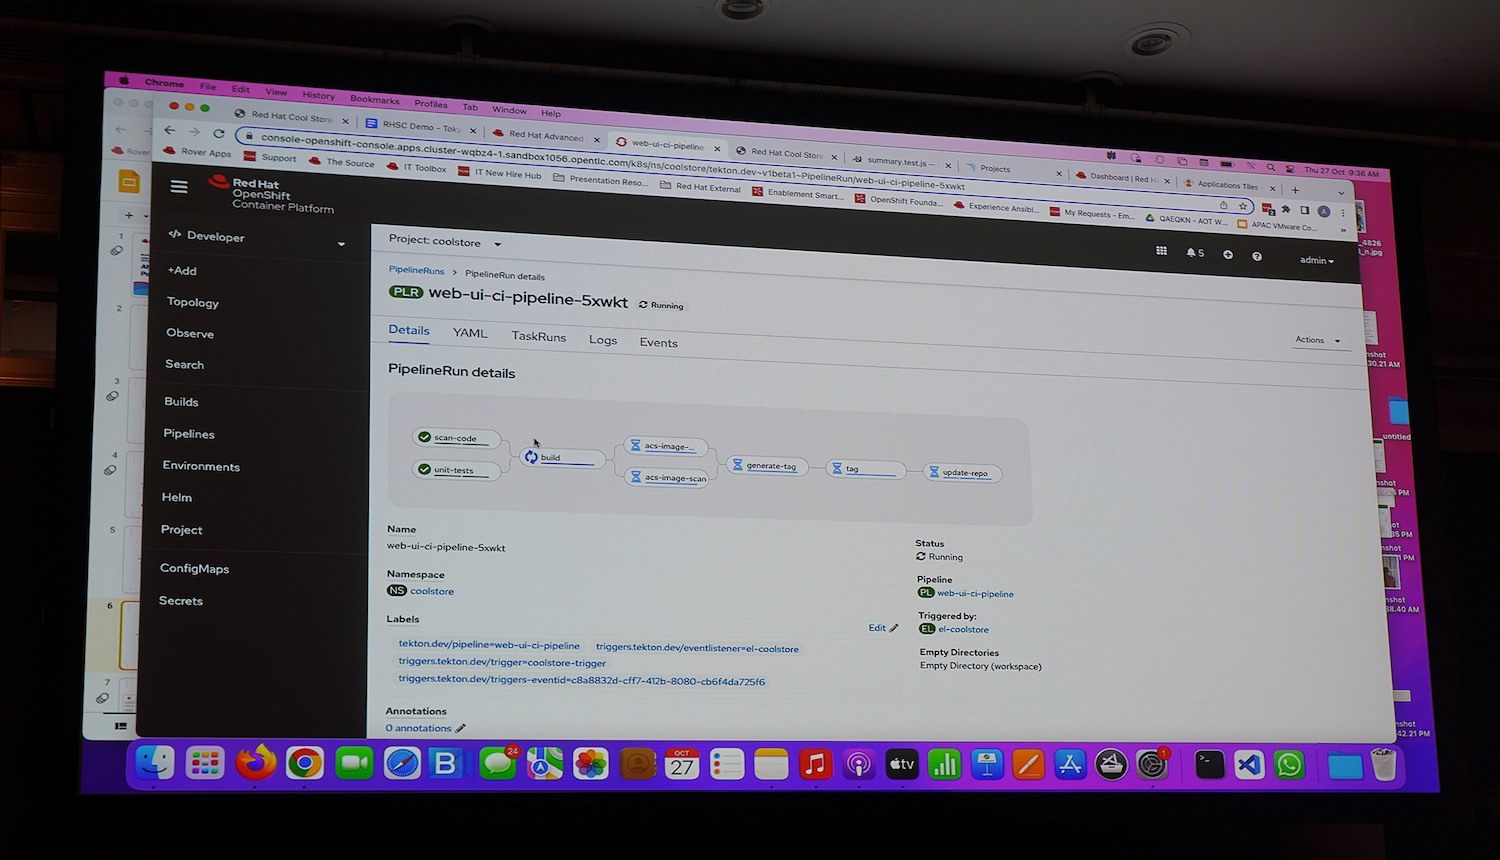Switch to the TaskRuns tab
1500x860 pixels.
[539, 336]
